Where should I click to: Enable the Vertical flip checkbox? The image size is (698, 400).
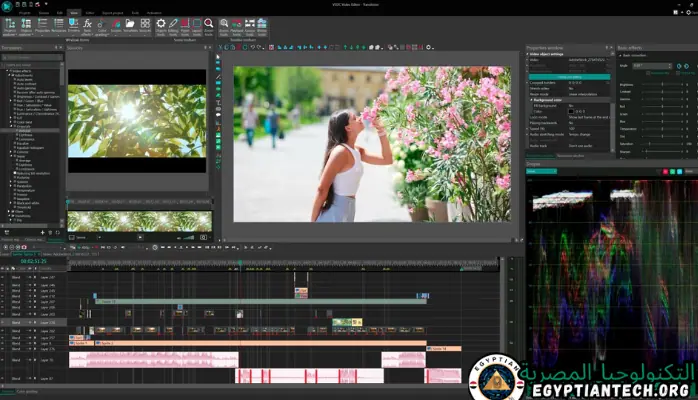(679, 73)
